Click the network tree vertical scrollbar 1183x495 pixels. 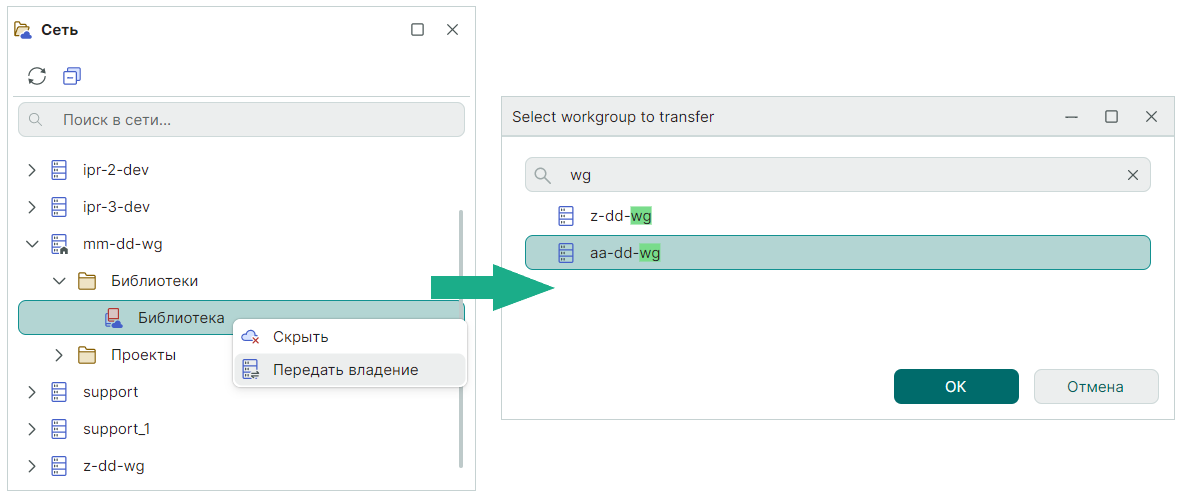460,338
